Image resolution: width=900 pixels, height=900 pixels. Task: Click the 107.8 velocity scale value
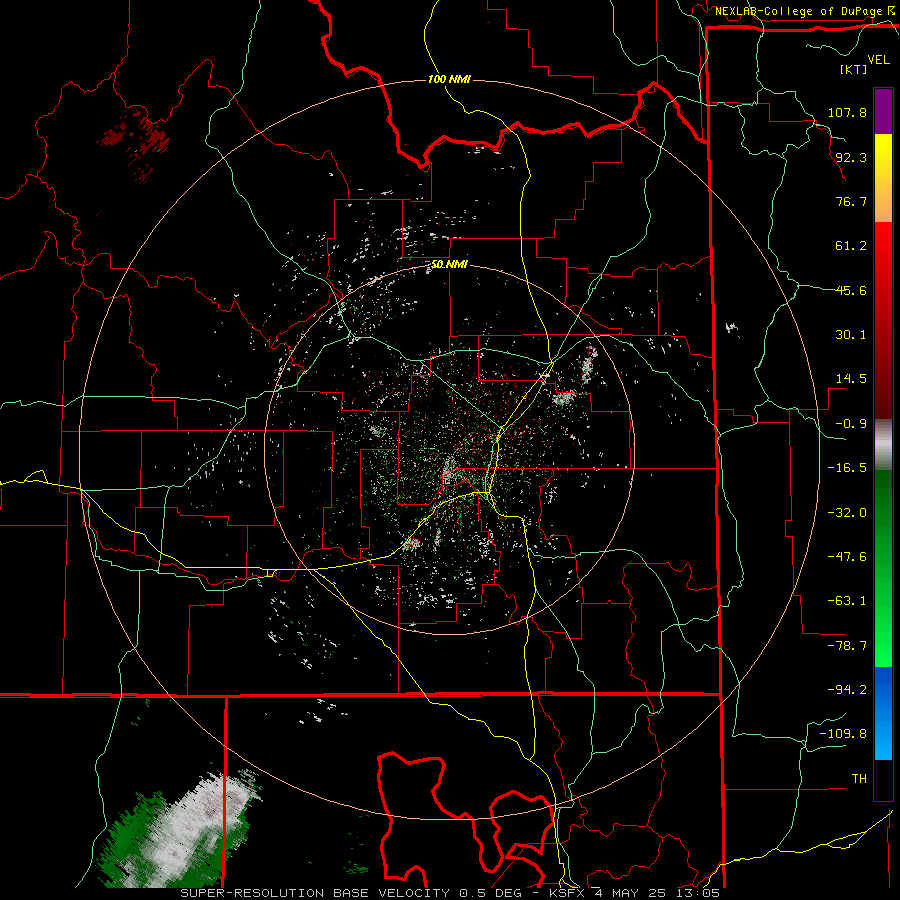coord(847,112)
